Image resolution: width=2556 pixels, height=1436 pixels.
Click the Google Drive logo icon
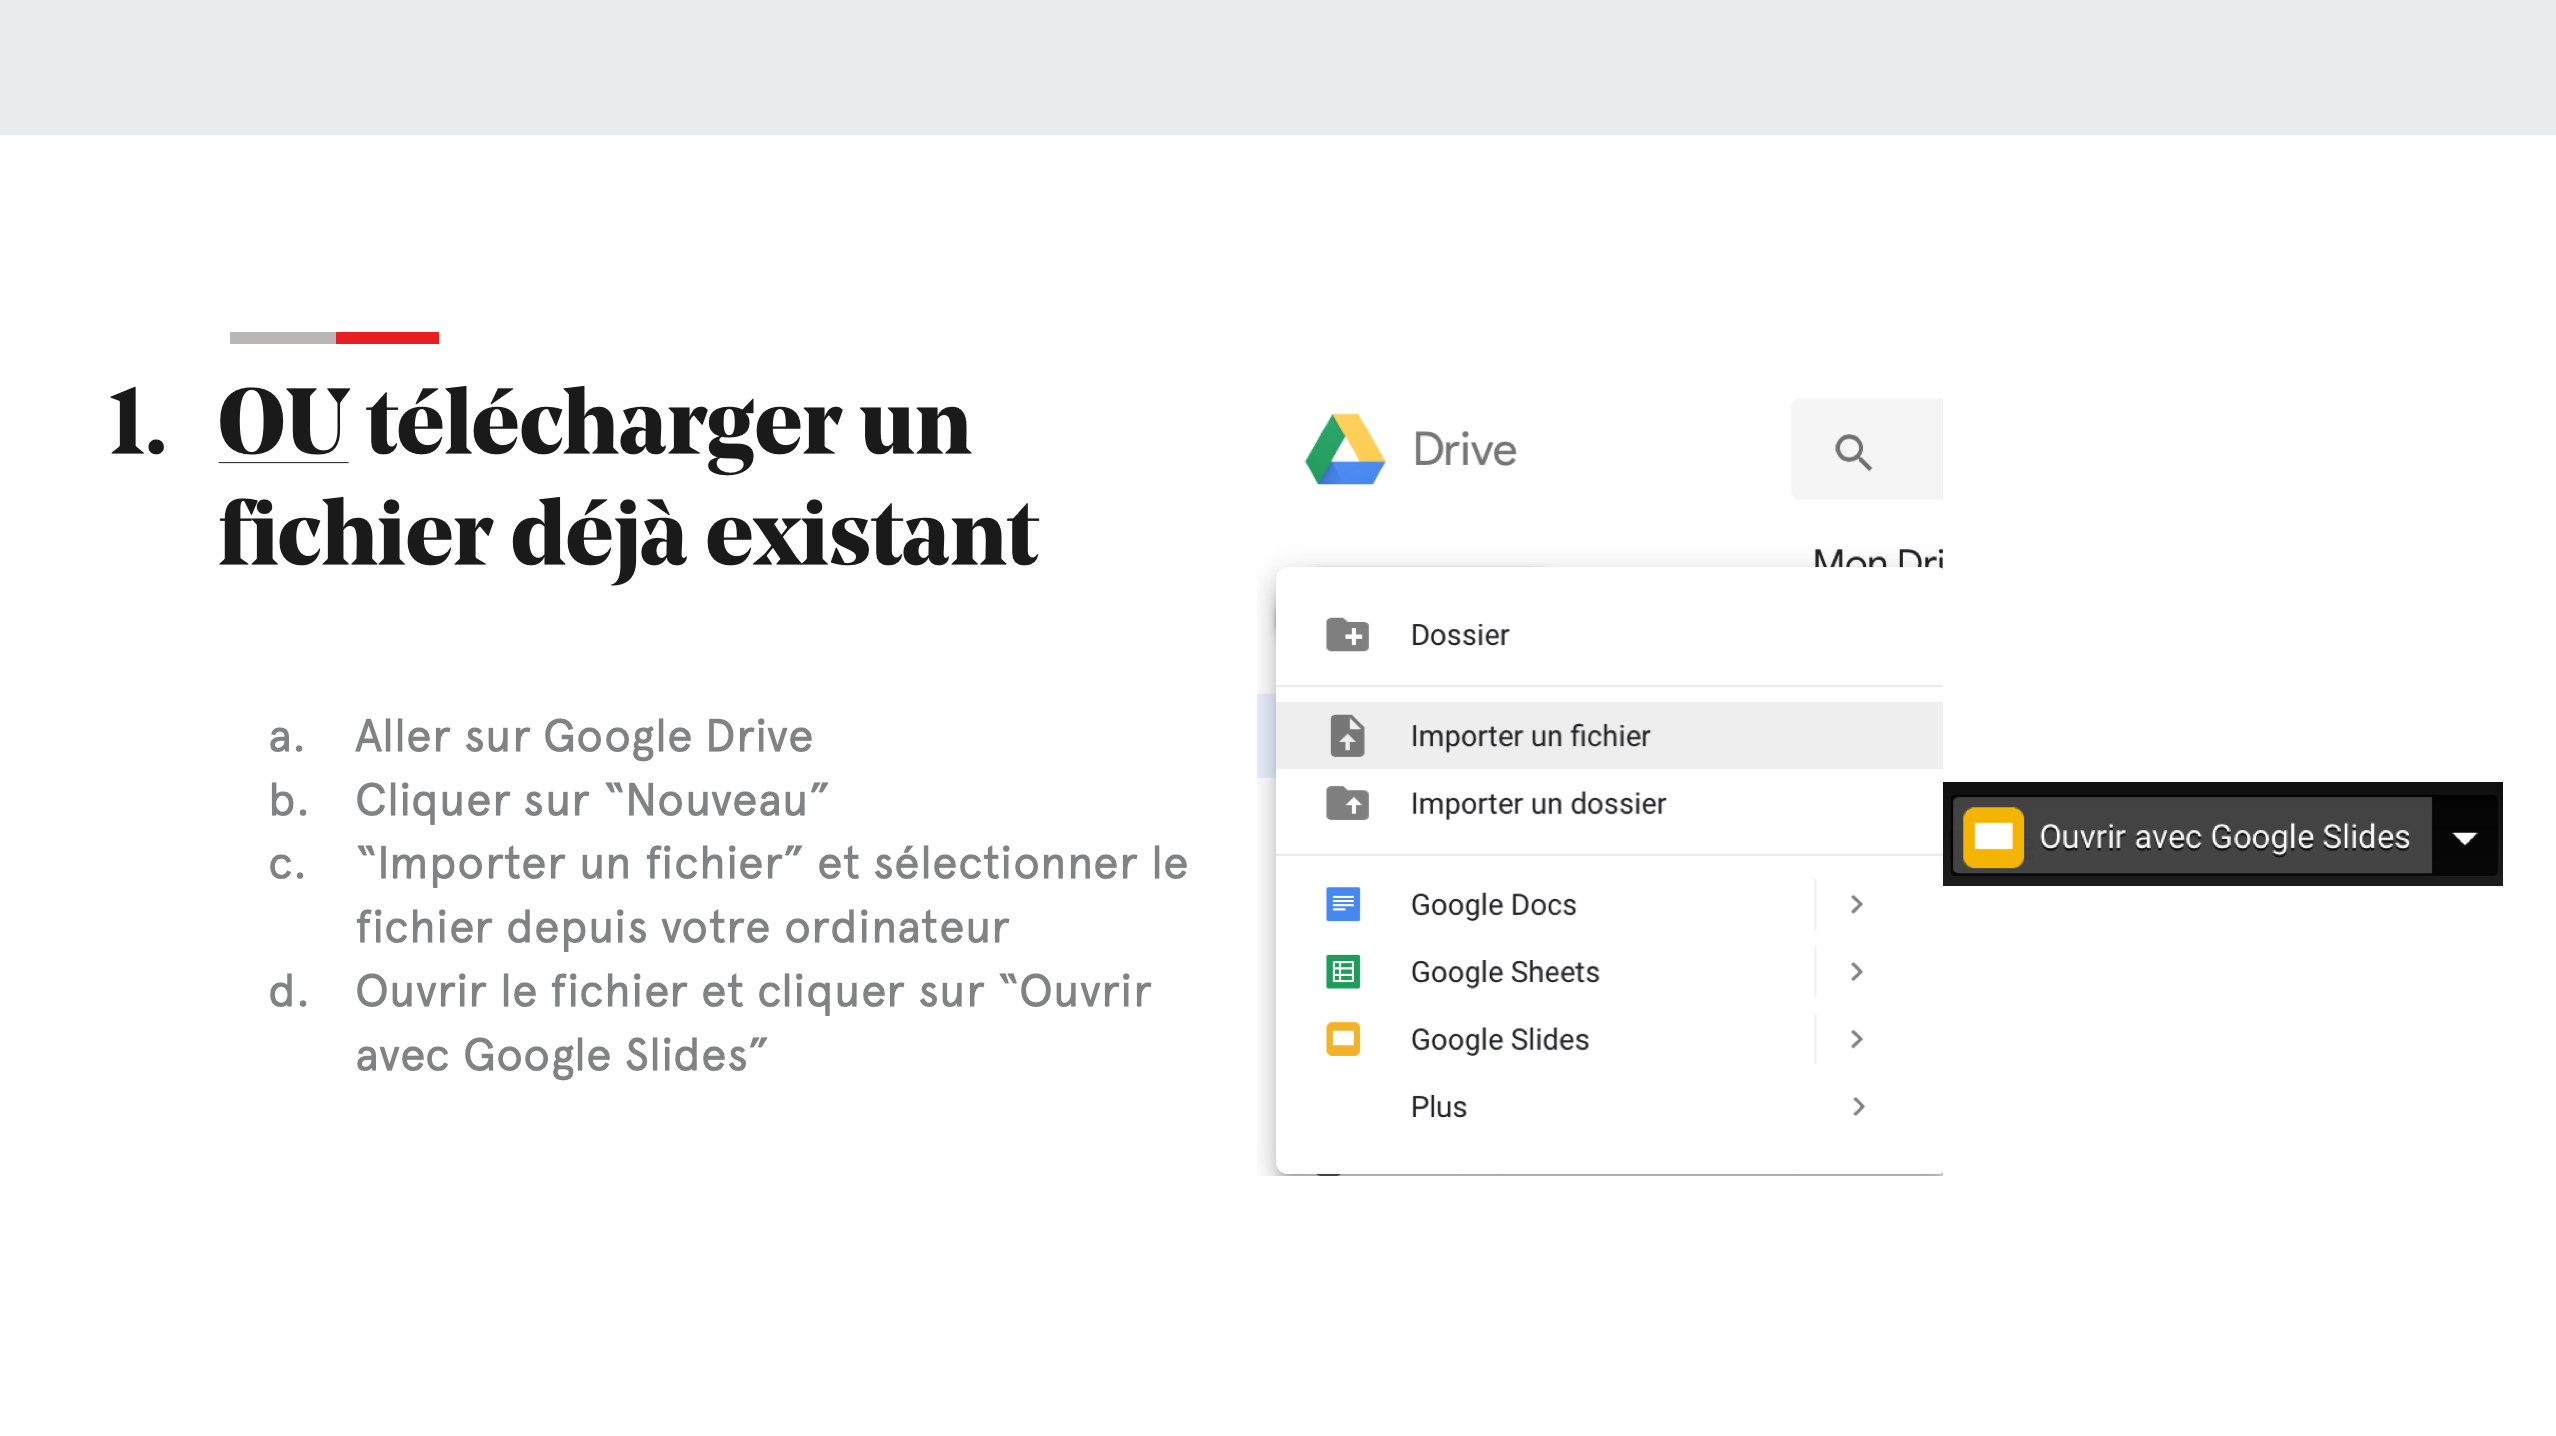pos(1346,449)
